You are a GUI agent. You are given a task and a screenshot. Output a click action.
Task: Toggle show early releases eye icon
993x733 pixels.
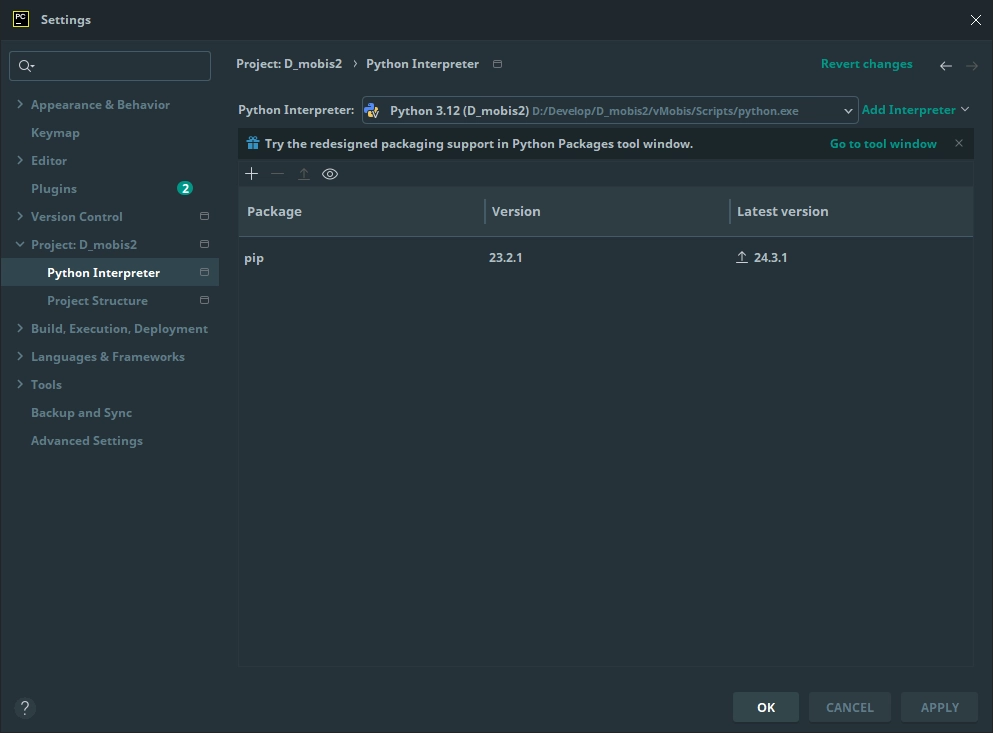tap(330, 174)
